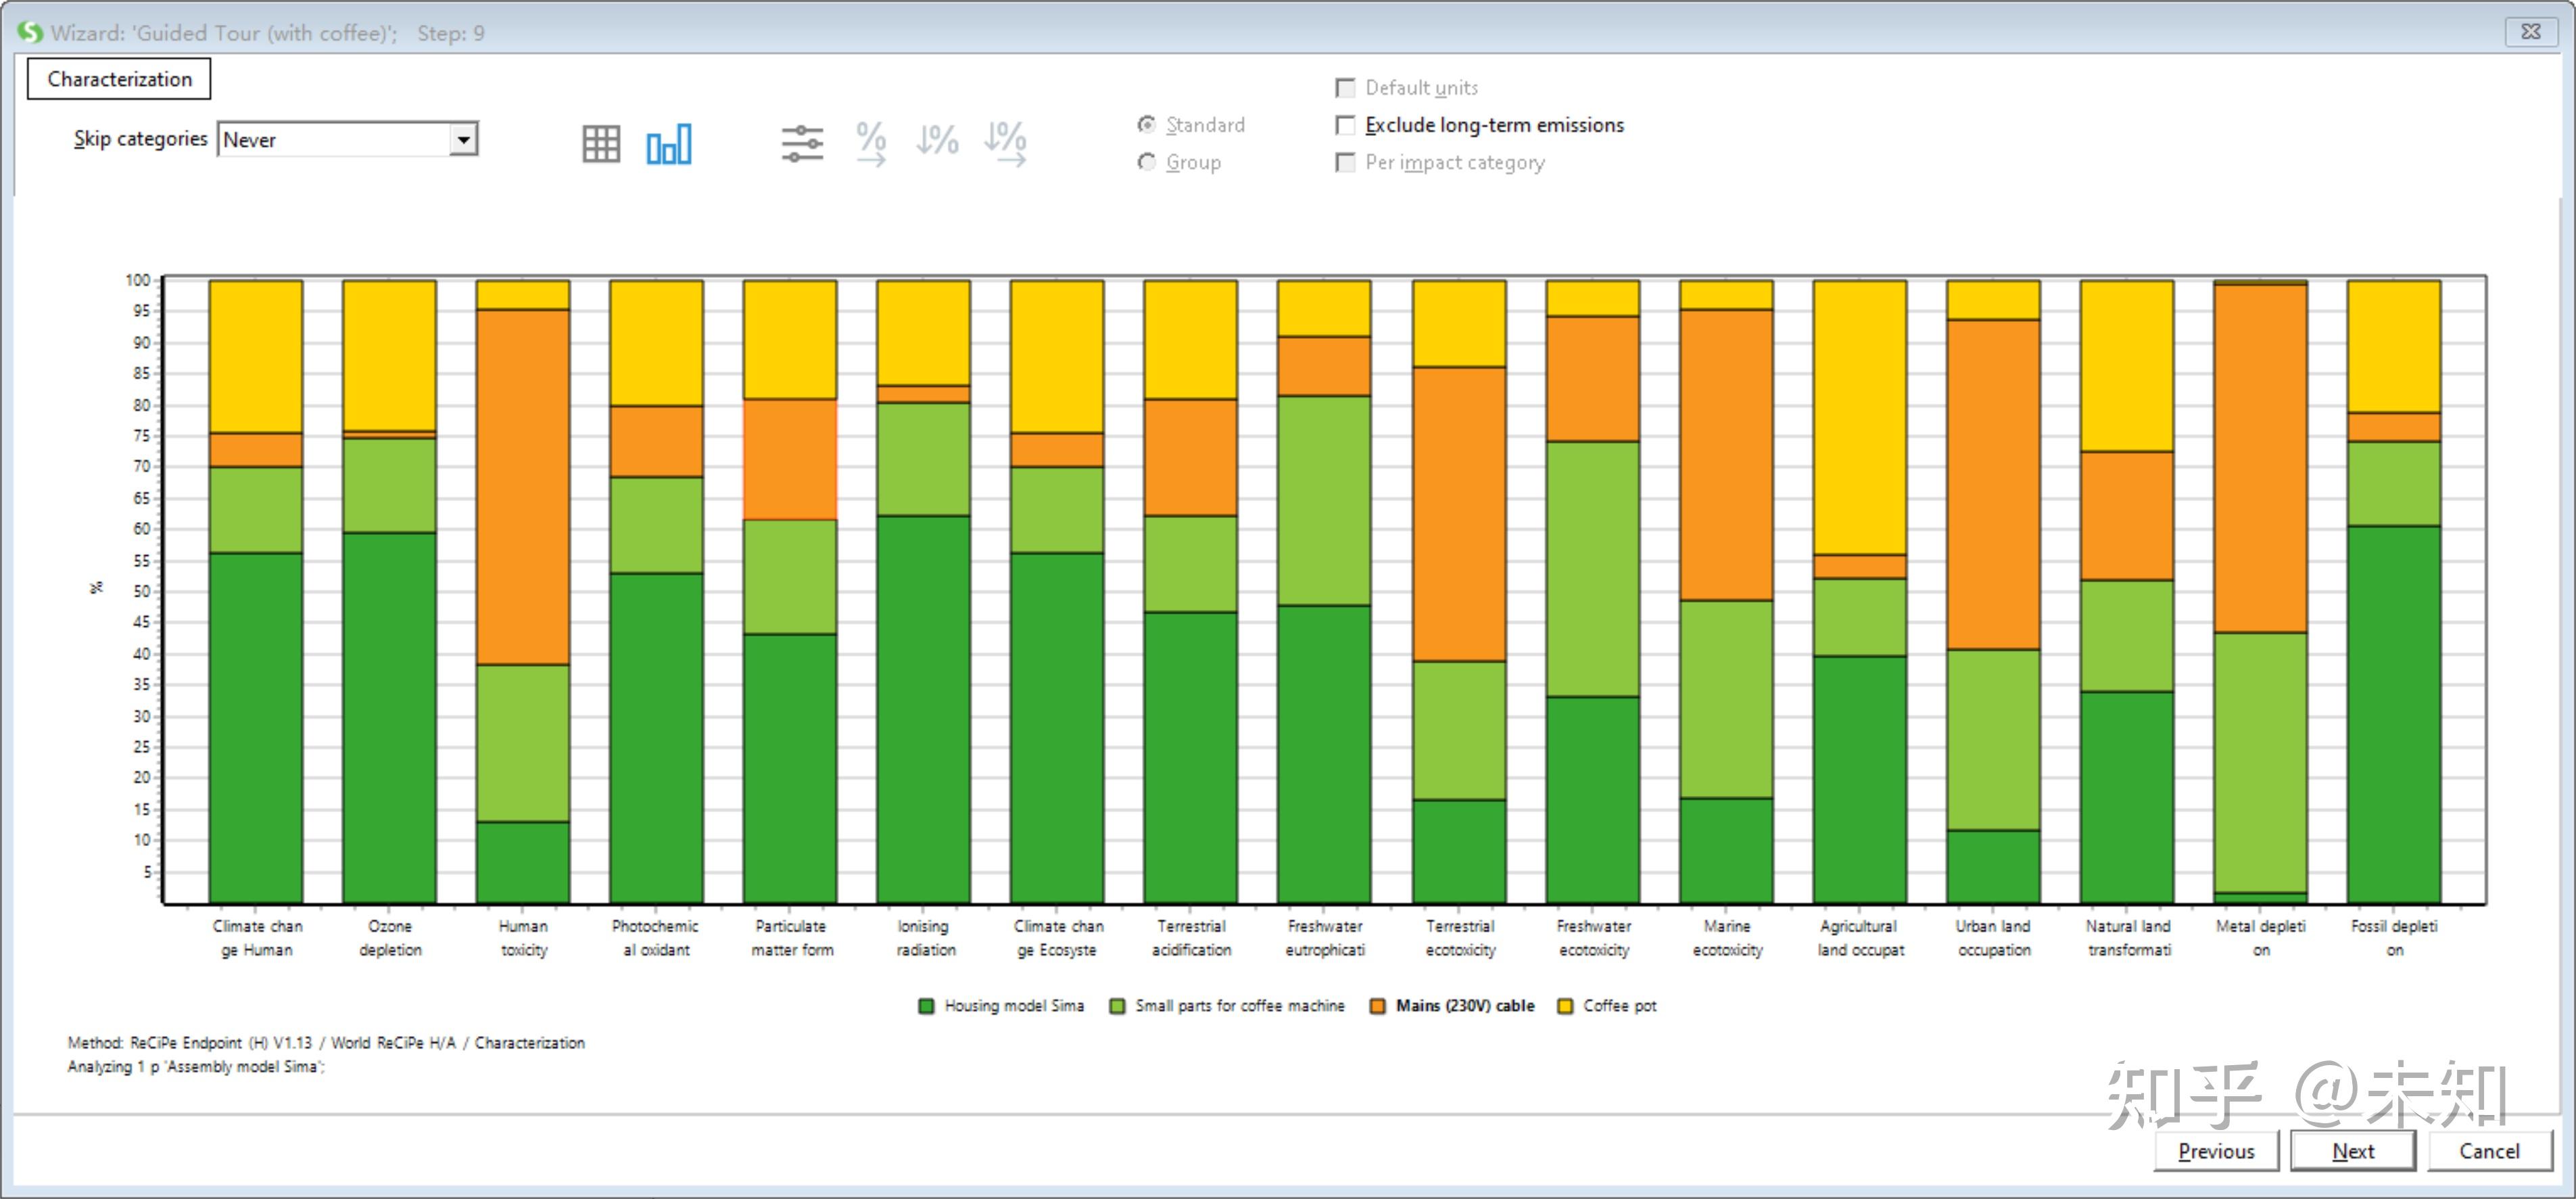Enable Exclude long-term emissions checkbox
The height and width of the screenshot is (1199, 2576).
[1346, 125]
